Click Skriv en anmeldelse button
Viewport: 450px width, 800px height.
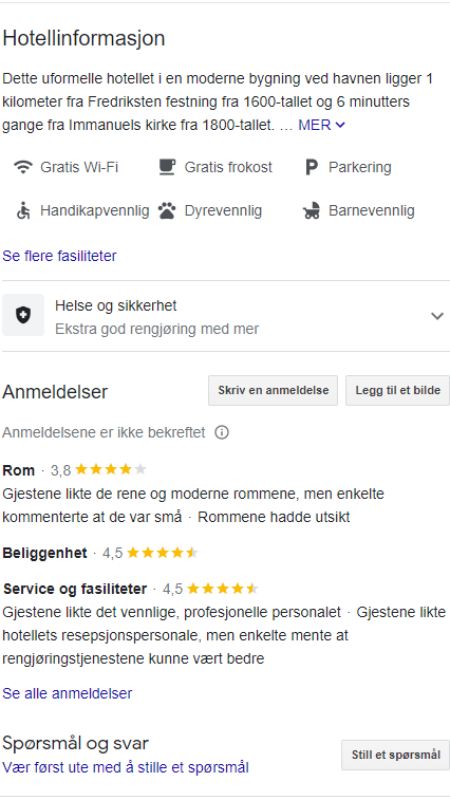tap(273, 391)
